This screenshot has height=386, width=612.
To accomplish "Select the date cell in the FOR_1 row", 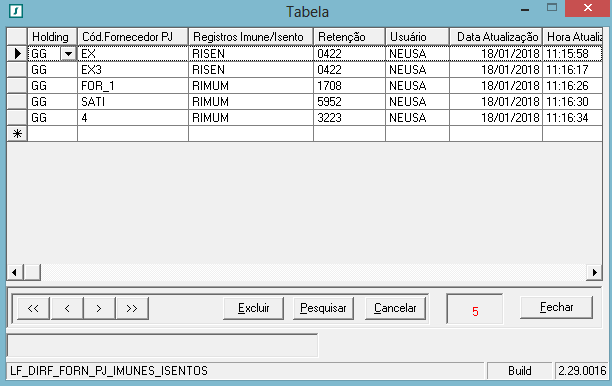I will point(496,85).
